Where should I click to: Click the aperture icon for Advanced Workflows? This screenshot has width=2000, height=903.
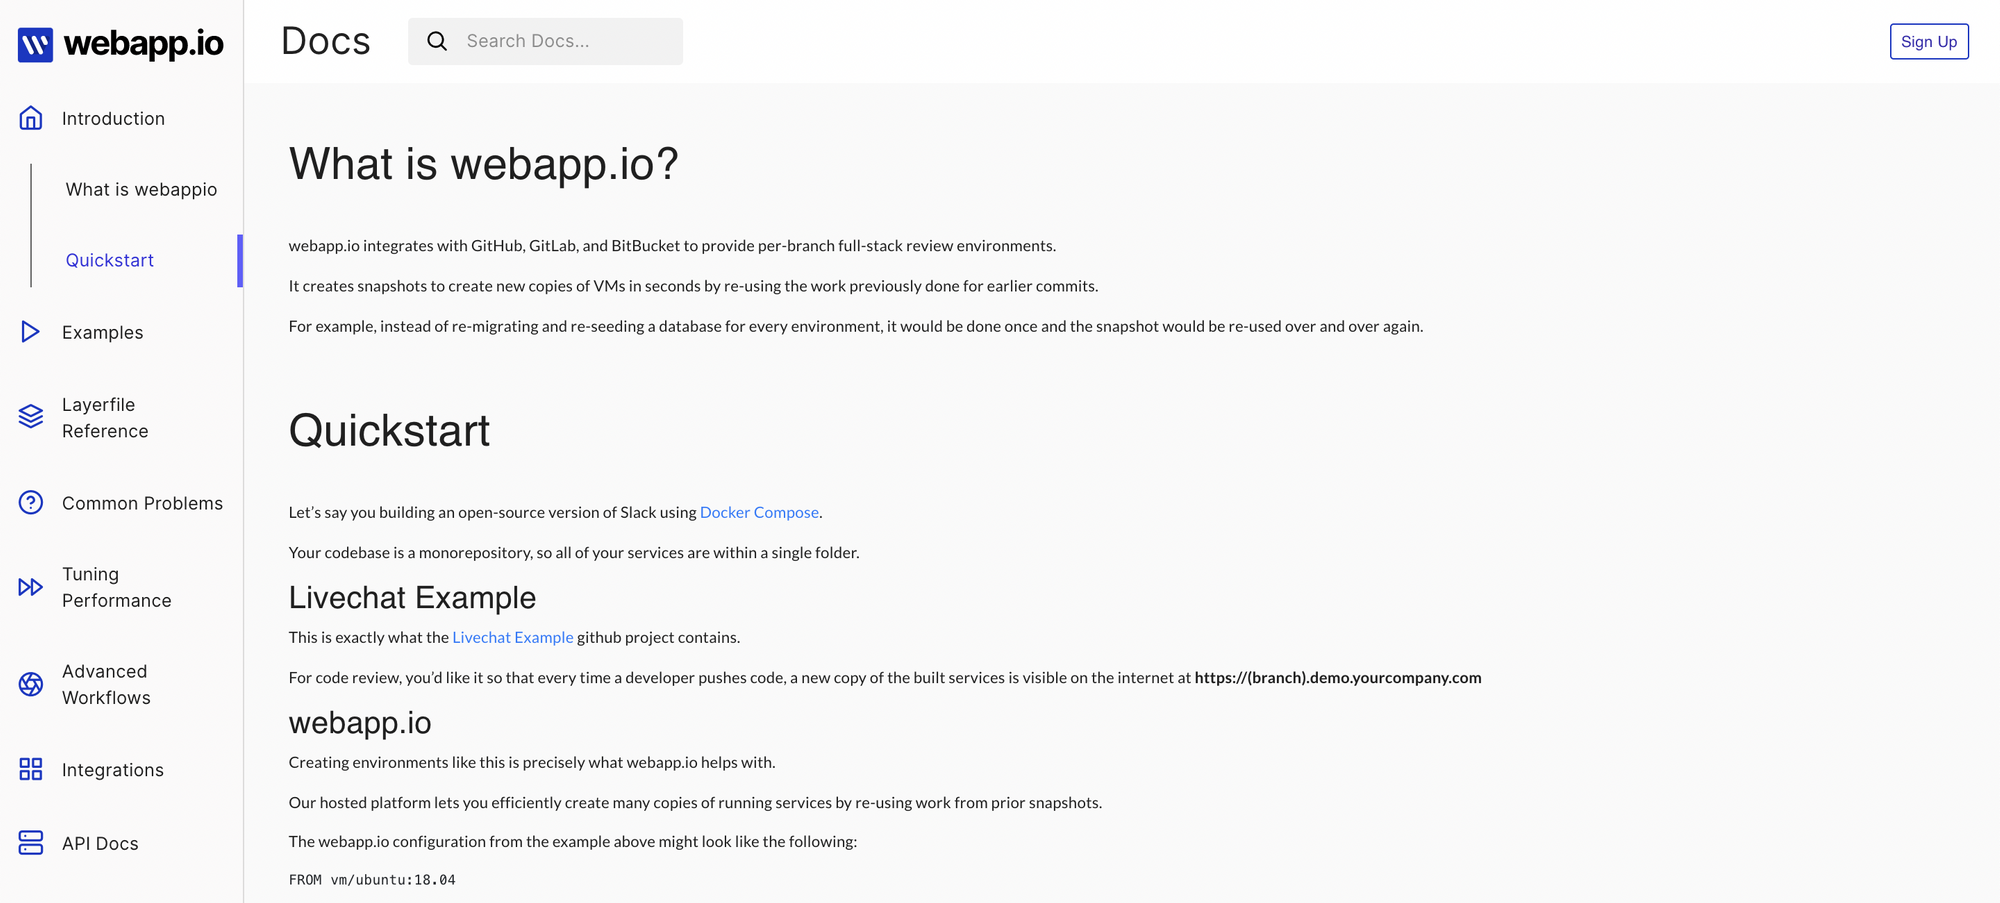pyautogui.click(x=31, y=684)
